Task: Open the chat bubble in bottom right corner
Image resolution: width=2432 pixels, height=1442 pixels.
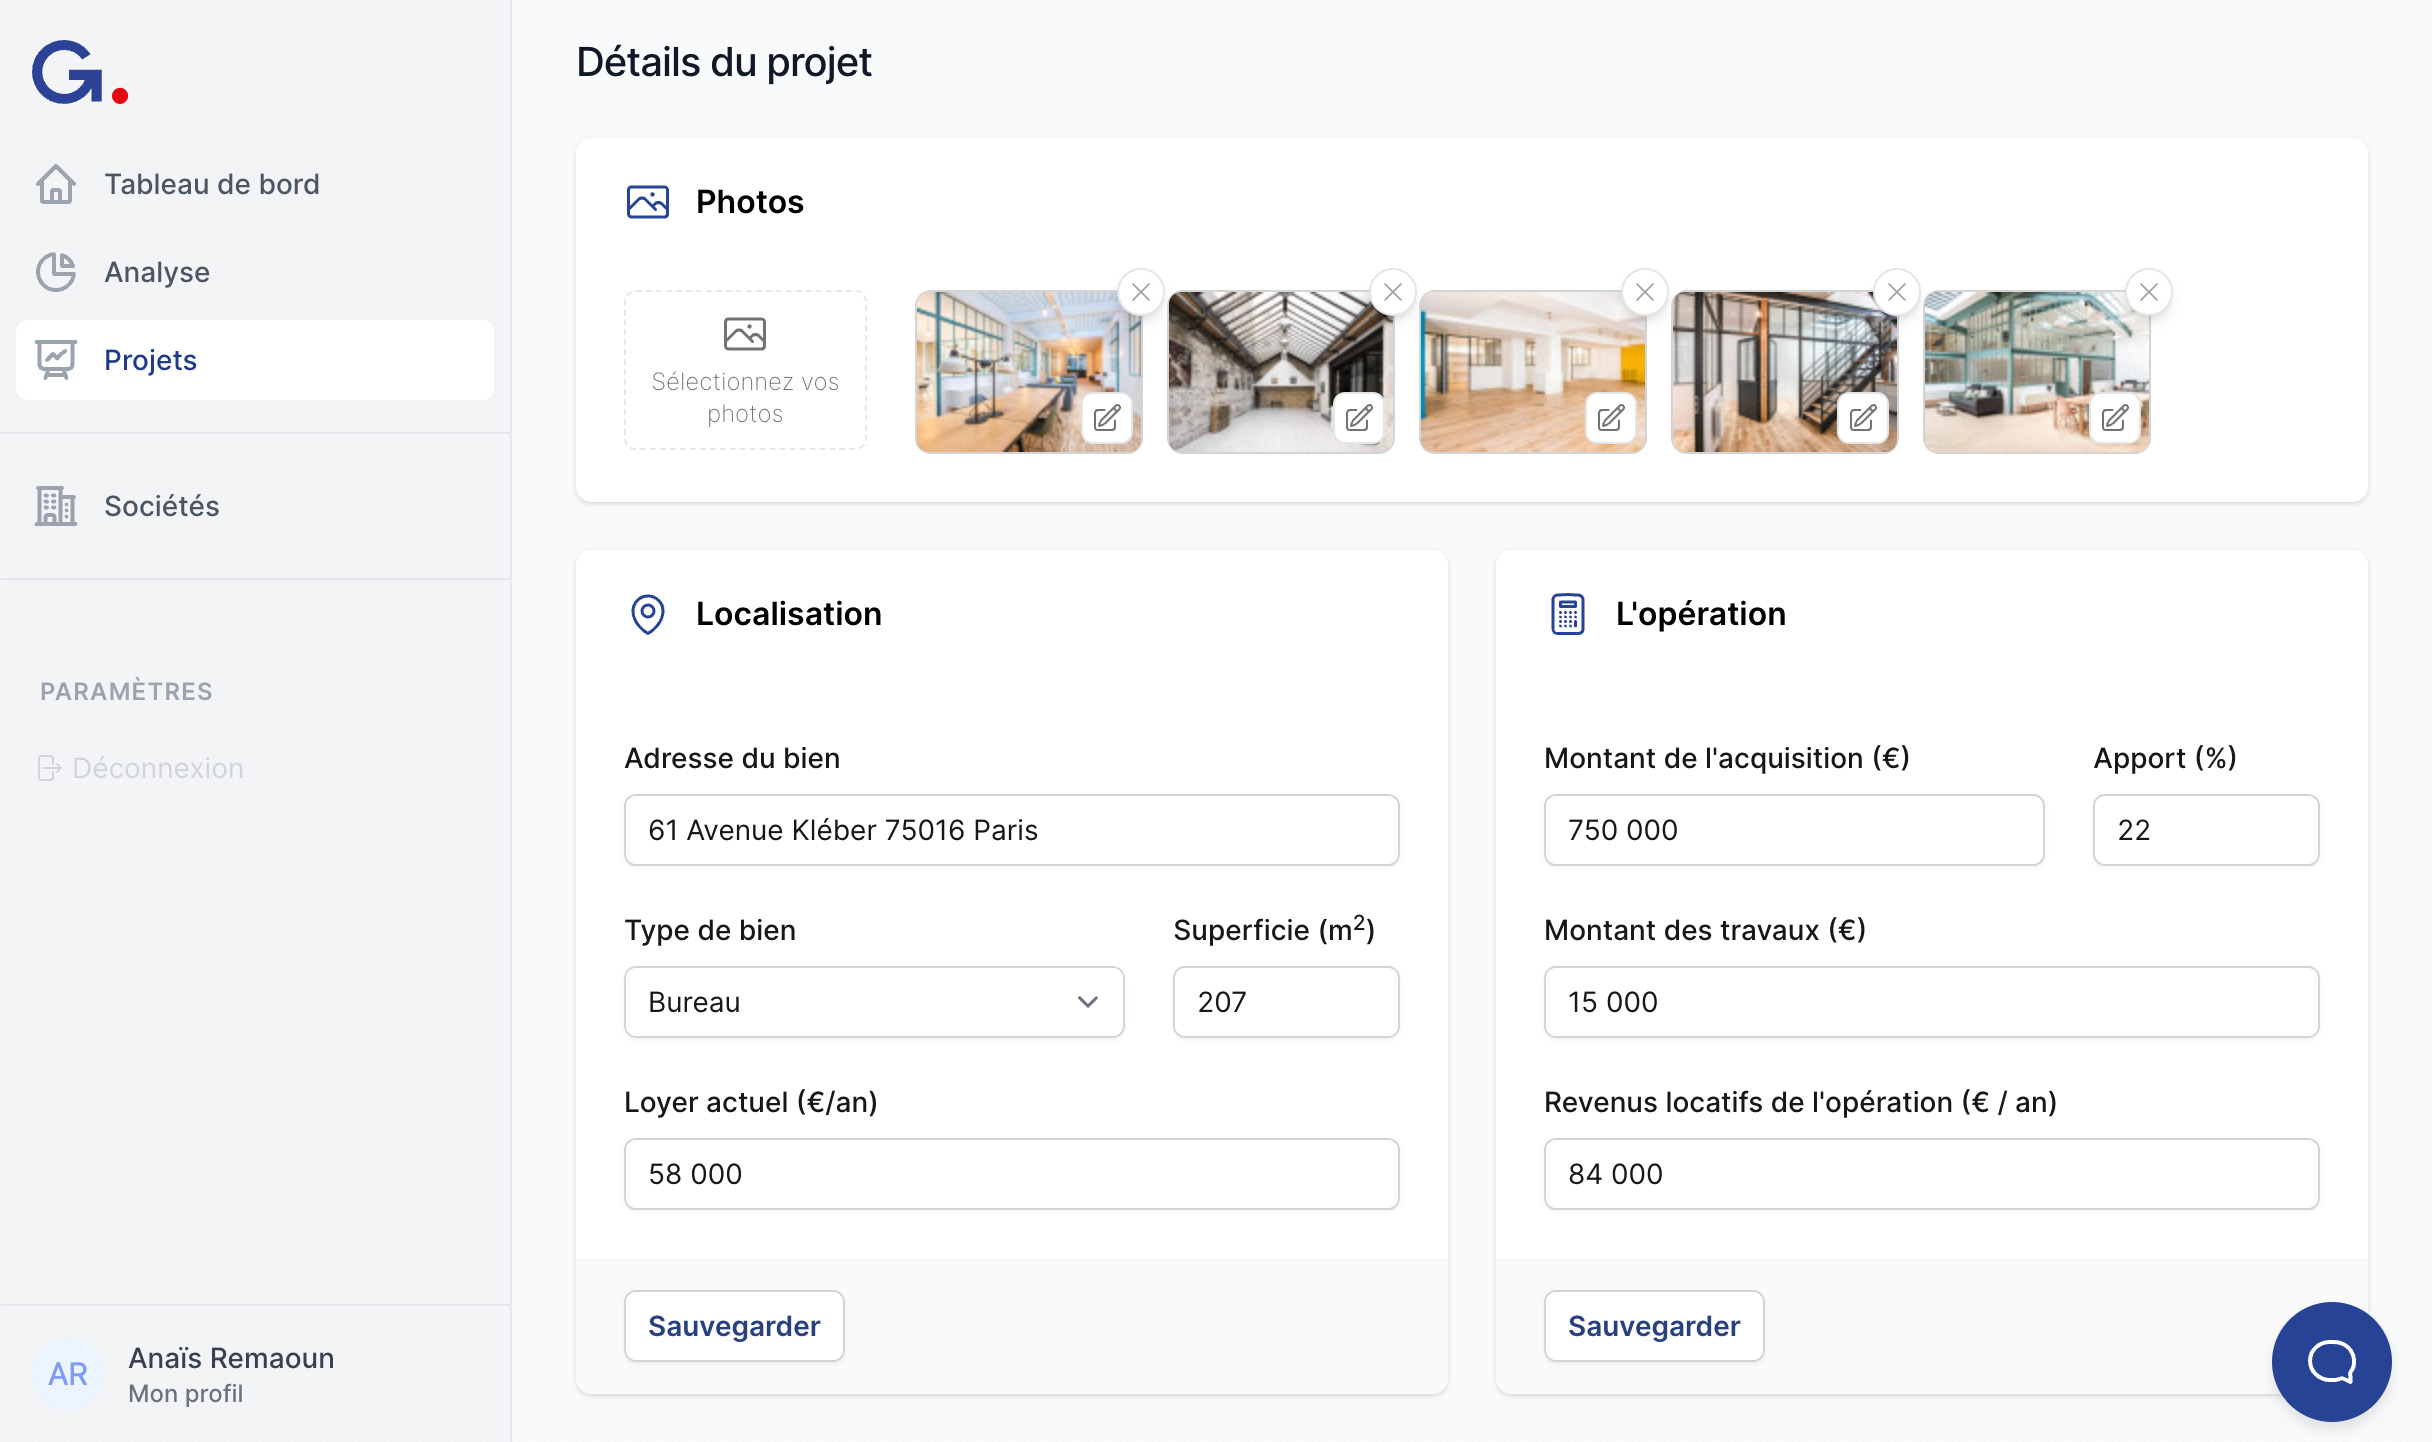Action: point(2331,1361)
